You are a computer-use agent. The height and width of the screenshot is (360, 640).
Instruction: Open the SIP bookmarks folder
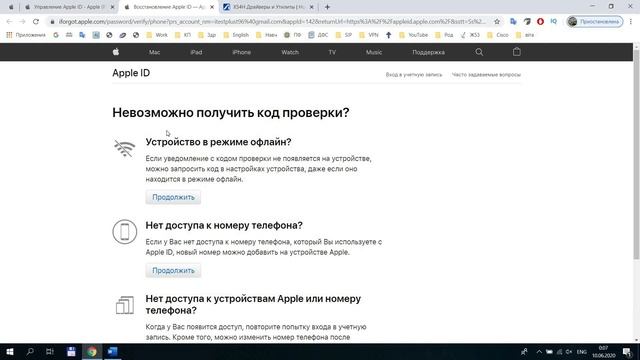coord(344,35)
